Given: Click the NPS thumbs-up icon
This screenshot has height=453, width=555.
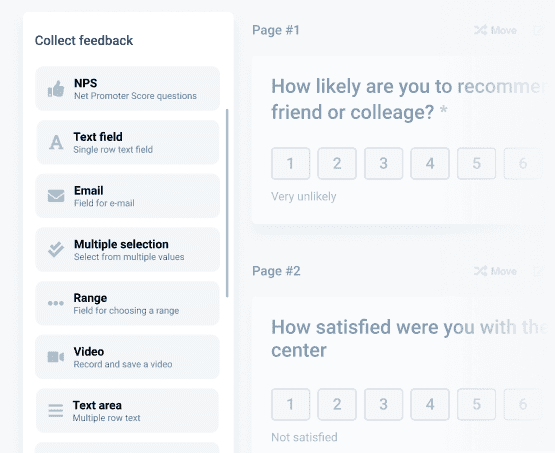Looking at the screenshot, I should (56, 89).
